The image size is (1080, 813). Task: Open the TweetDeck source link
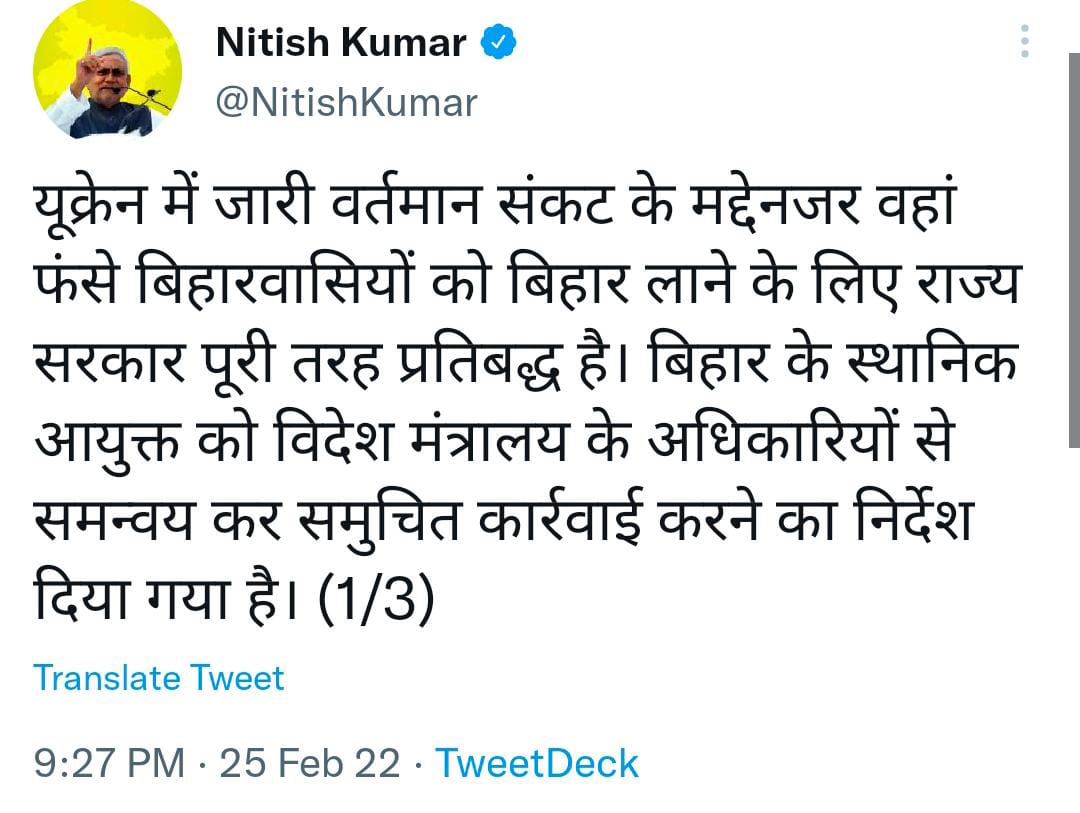537,763
